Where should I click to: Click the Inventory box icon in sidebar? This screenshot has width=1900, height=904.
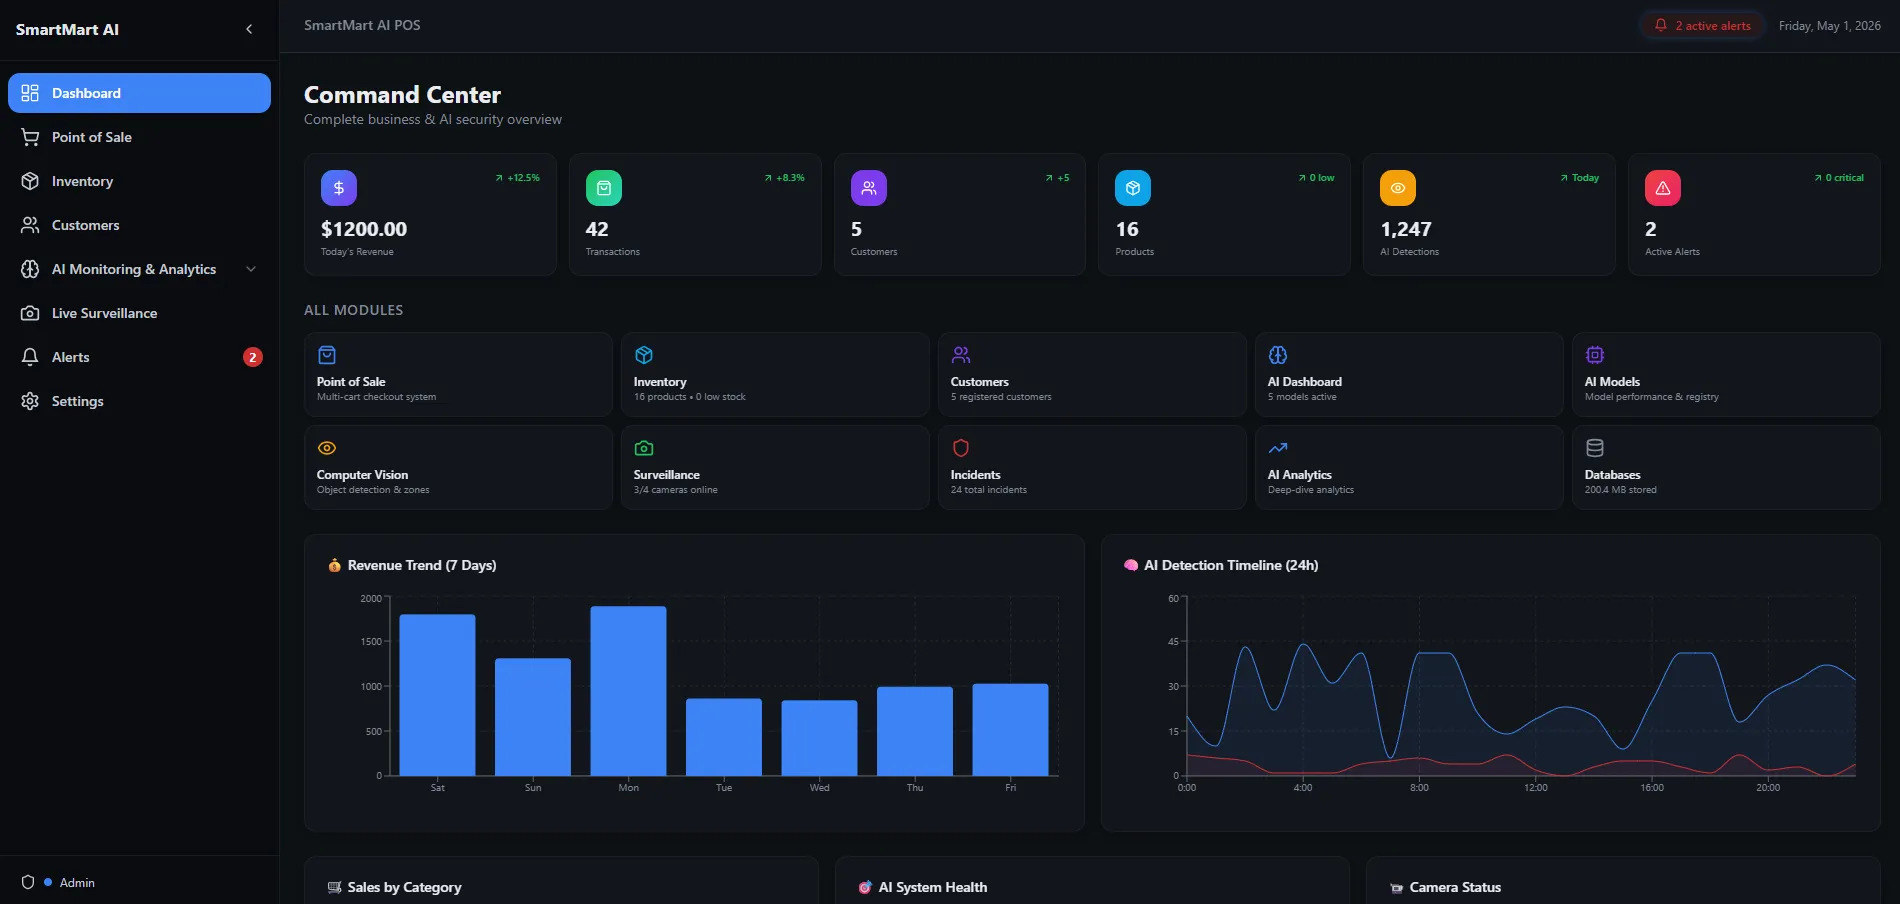30,181
